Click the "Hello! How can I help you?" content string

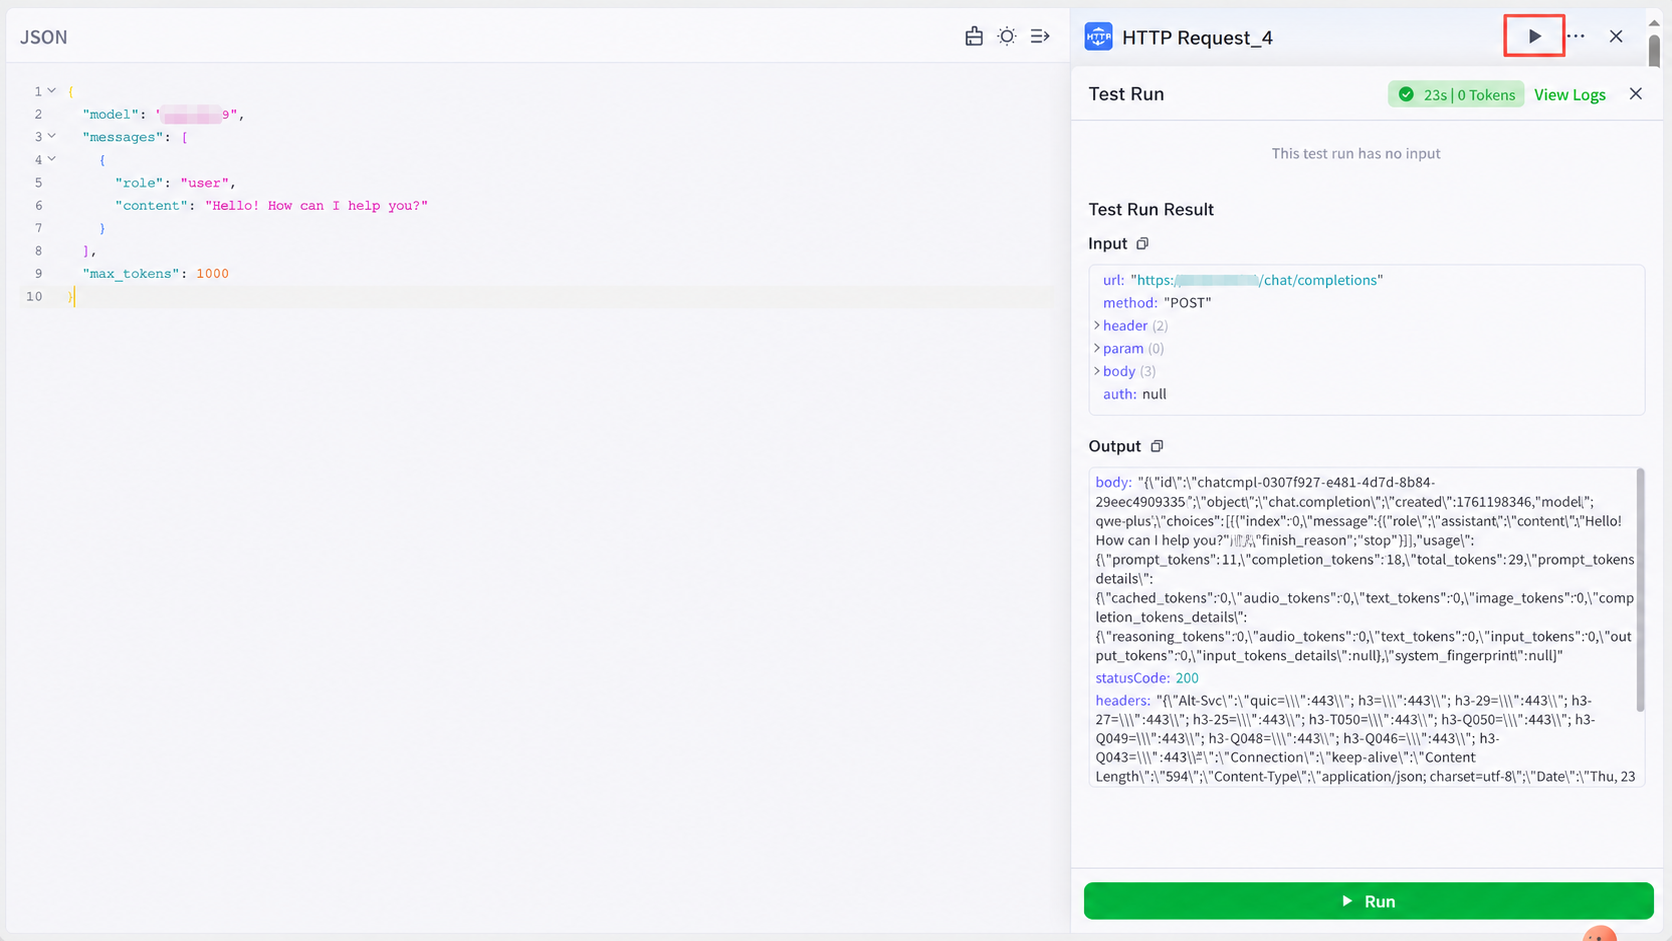316,206
